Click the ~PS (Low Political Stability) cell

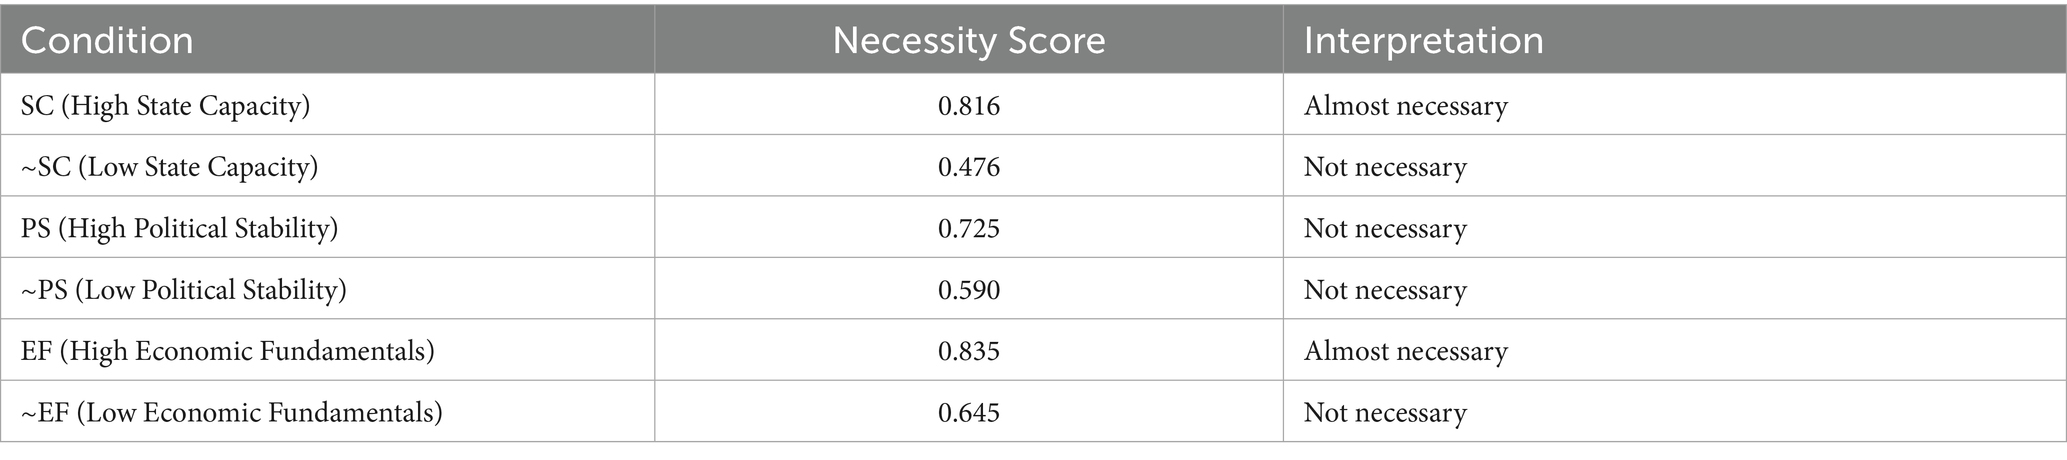coord(183,290)
